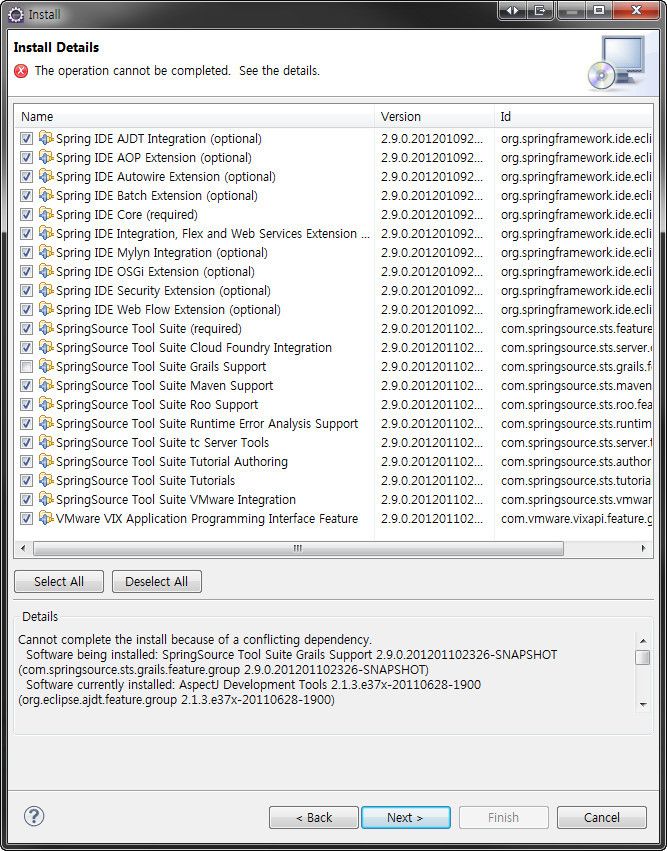Click the feature icon beside Spring IDE Batch Extension
The width and height of the screenshot is (667, 851).
[46, 195]
